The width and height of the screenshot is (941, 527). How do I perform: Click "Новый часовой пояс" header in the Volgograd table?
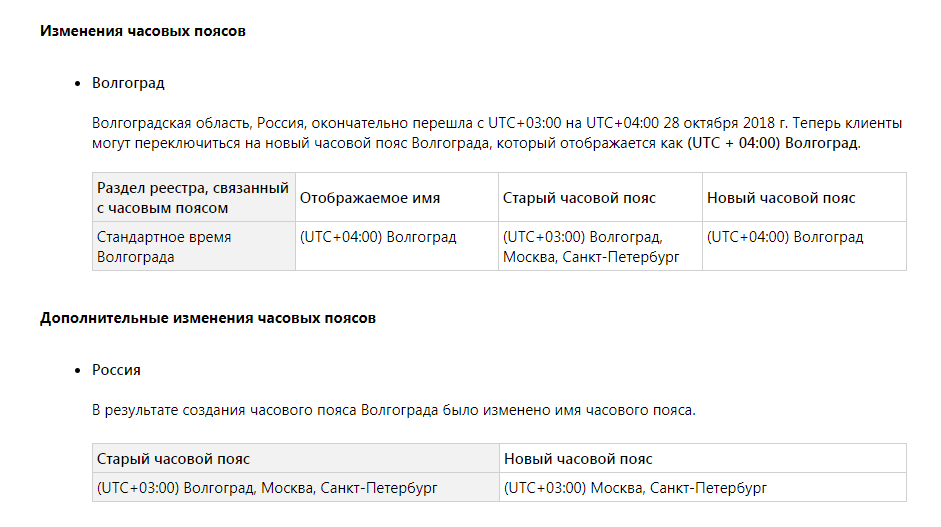782,198
